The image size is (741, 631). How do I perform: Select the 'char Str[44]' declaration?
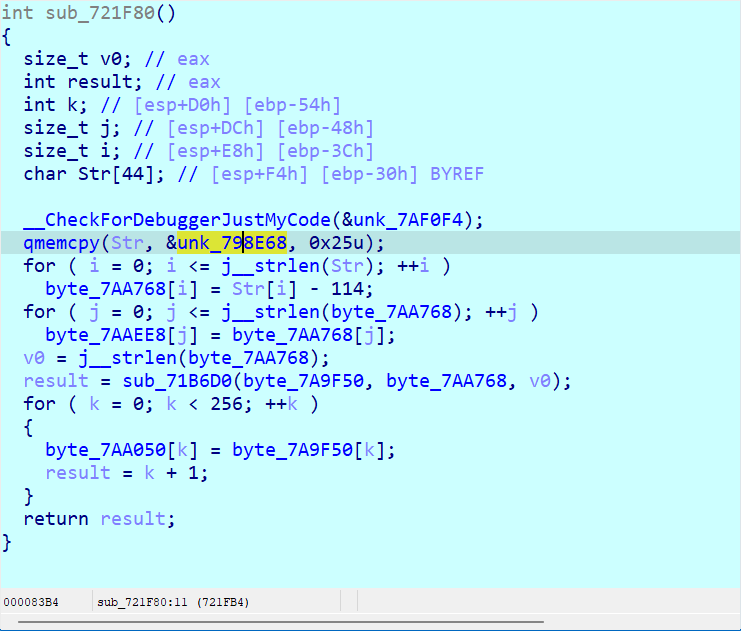[x=94, y=174]
